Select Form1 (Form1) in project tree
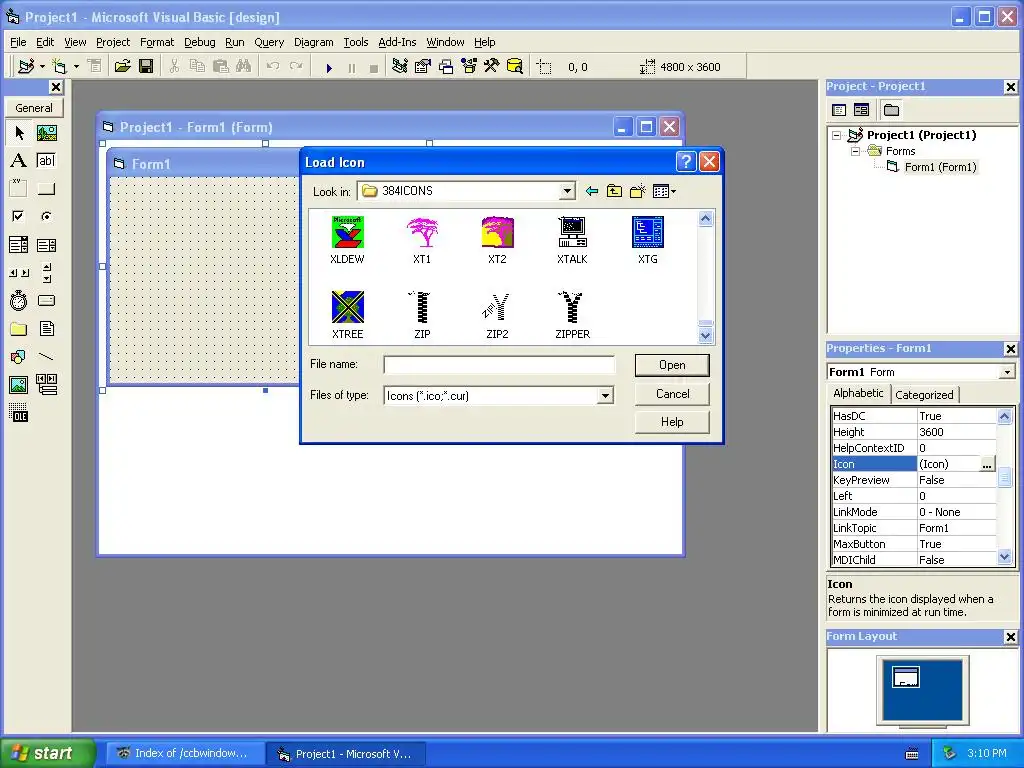 pos(940,167)
